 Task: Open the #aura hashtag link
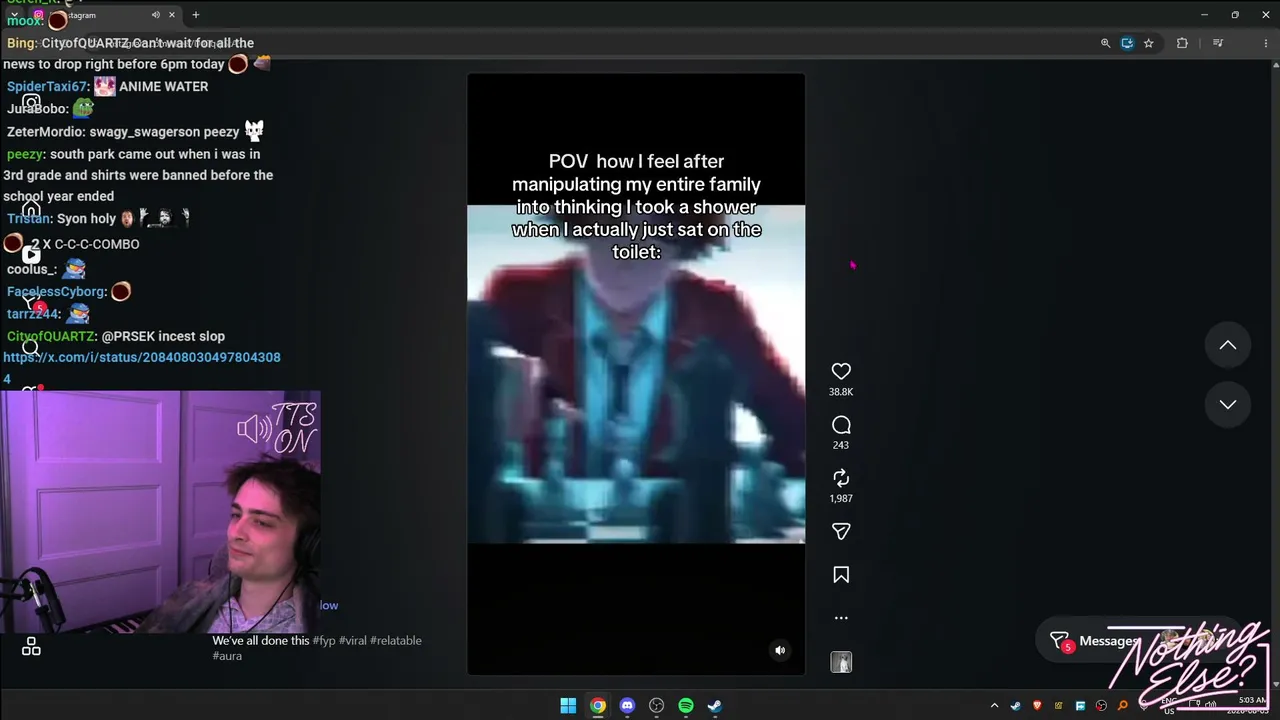227,656
